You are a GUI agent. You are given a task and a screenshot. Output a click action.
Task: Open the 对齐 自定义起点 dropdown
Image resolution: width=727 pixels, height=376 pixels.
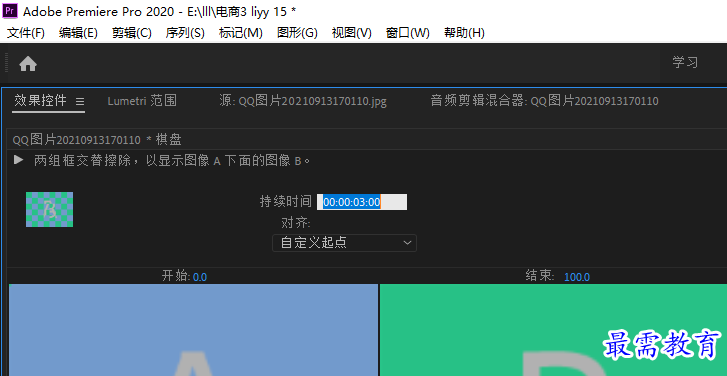tap(344, 243)
